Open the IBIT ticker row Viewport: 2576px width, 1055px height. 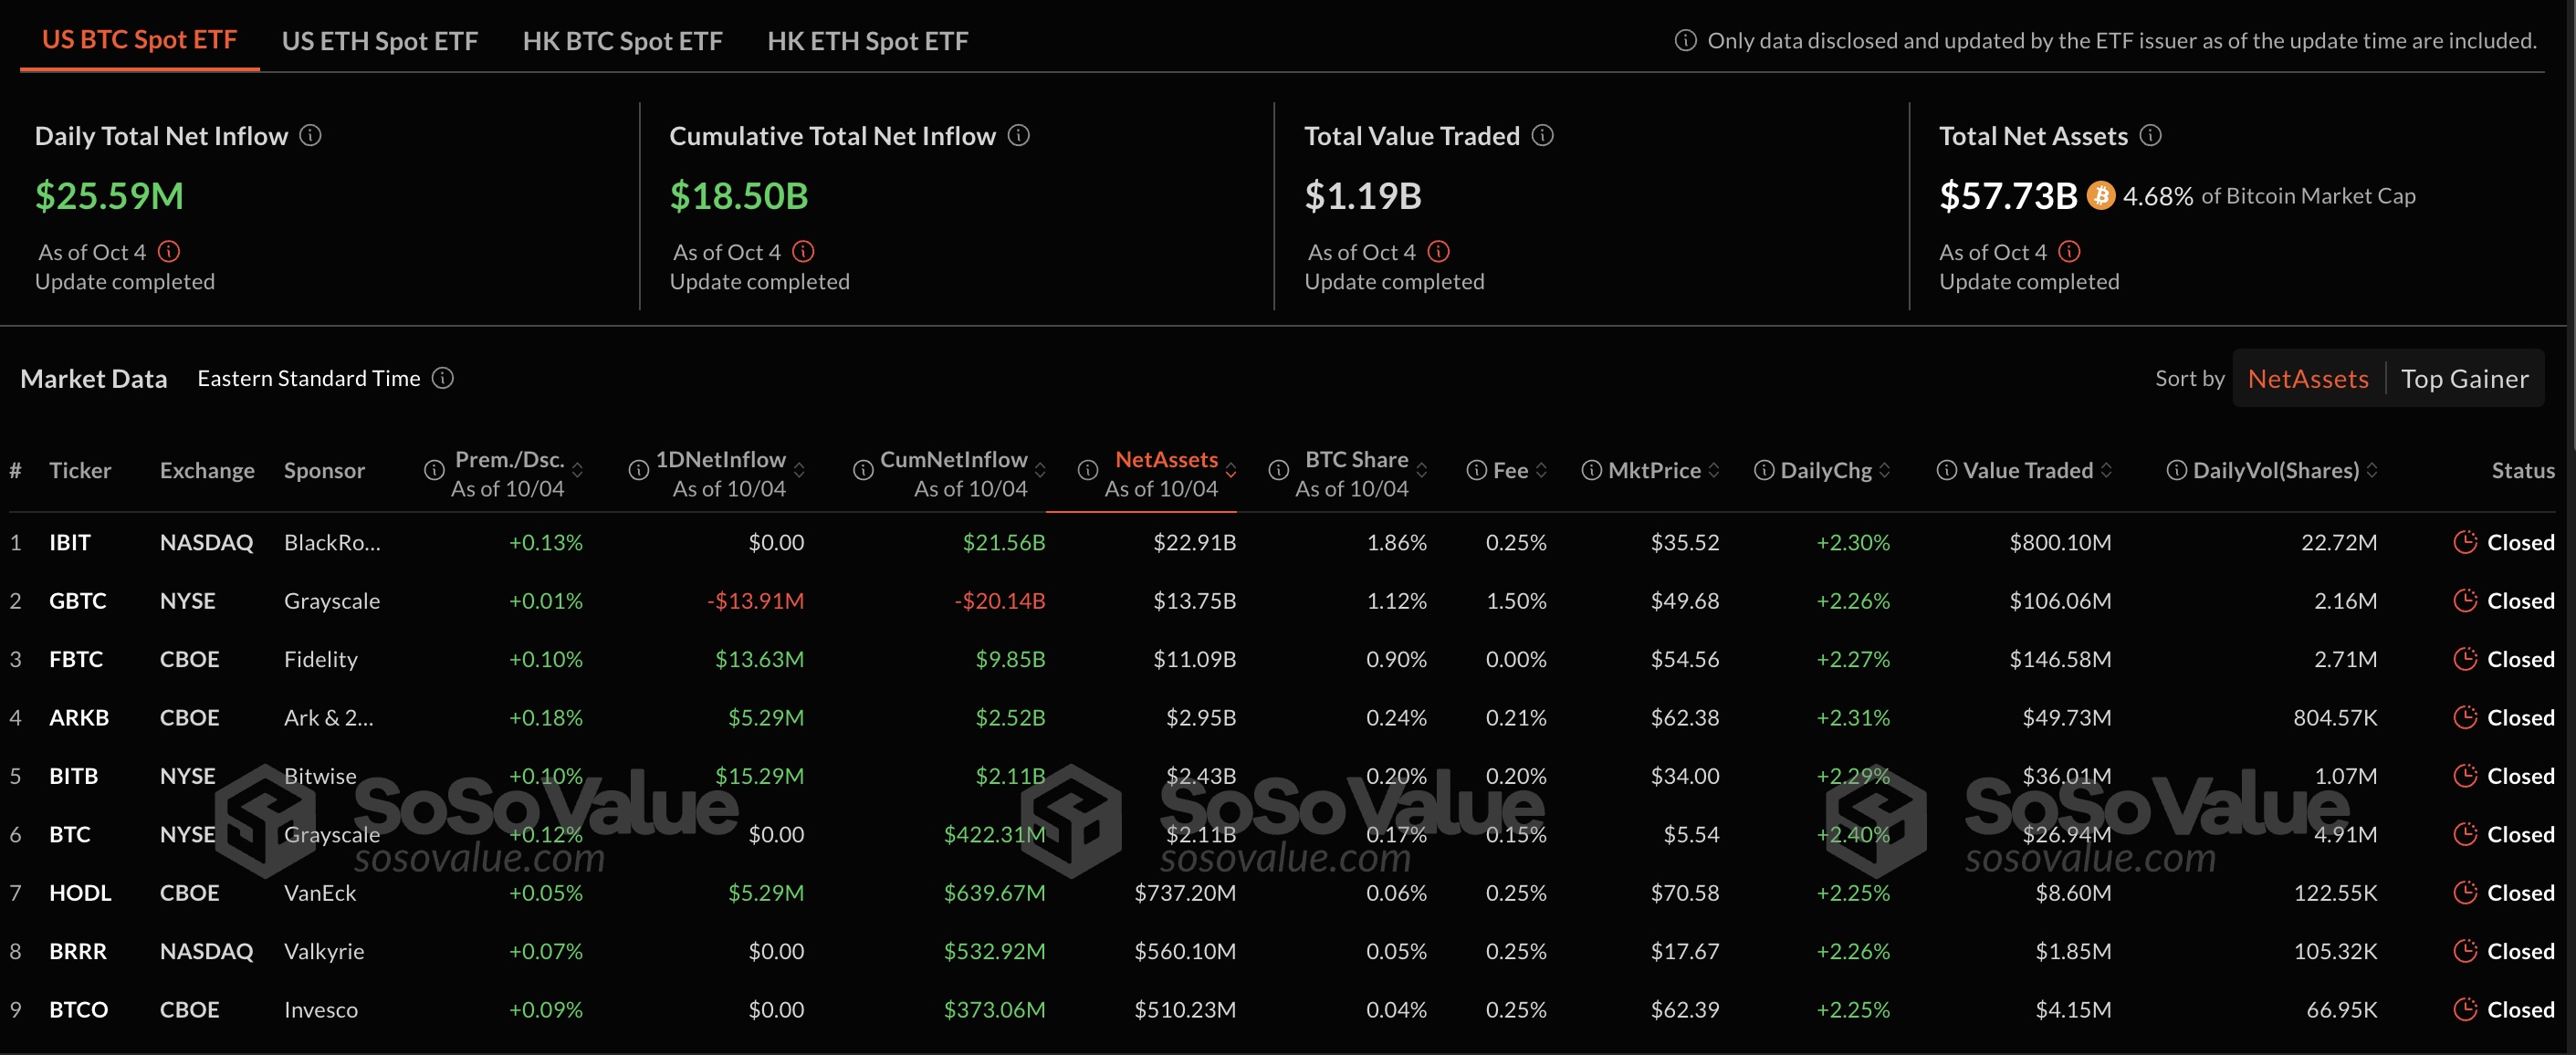coord(1282,542)
